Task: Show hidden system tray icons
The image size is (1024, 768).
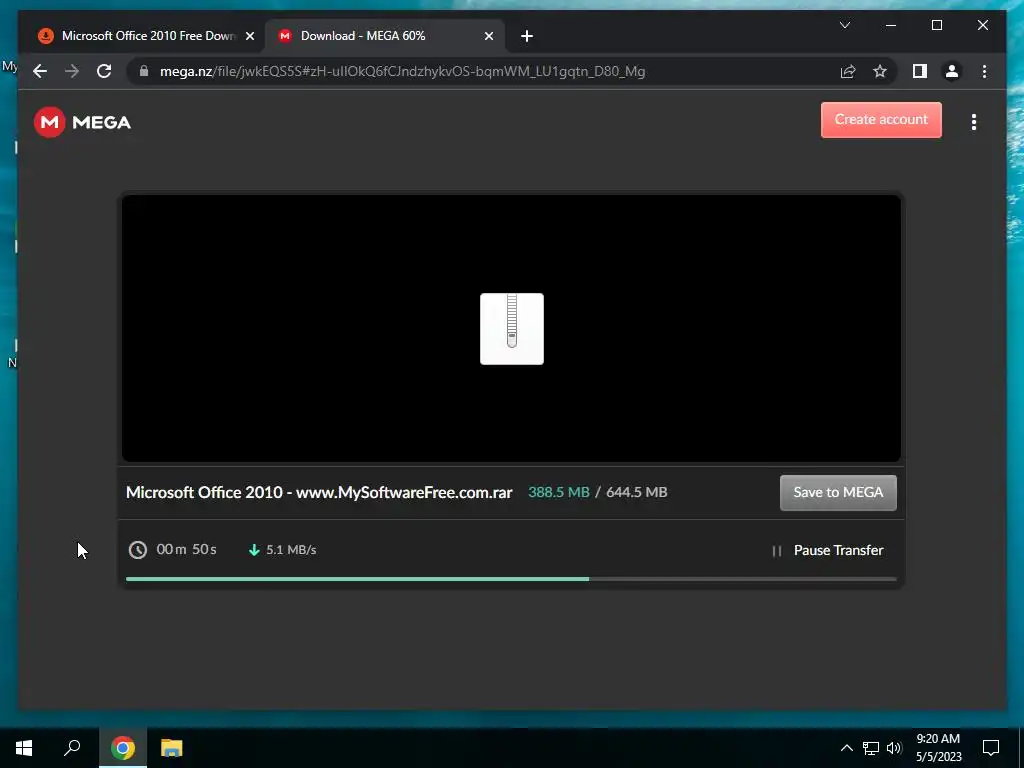Action: point(846,748)
